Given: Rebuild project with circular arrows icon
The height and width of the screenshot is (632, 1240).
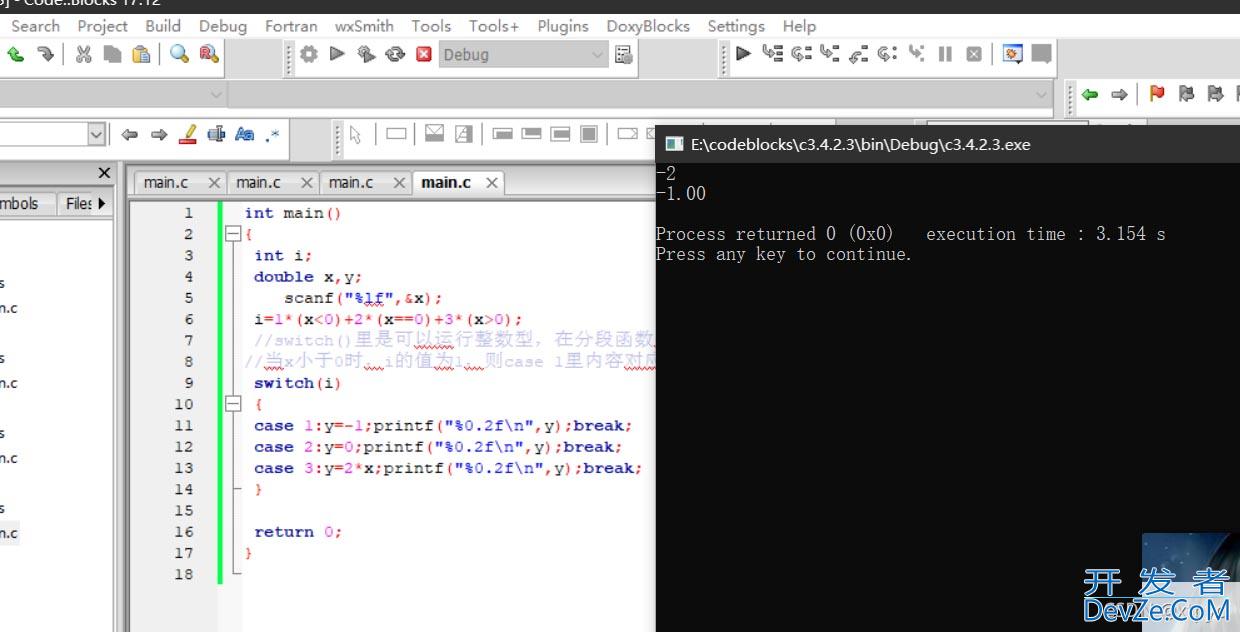Looking at the screenshot, I should pyautogui.click(x=395, y=54).
